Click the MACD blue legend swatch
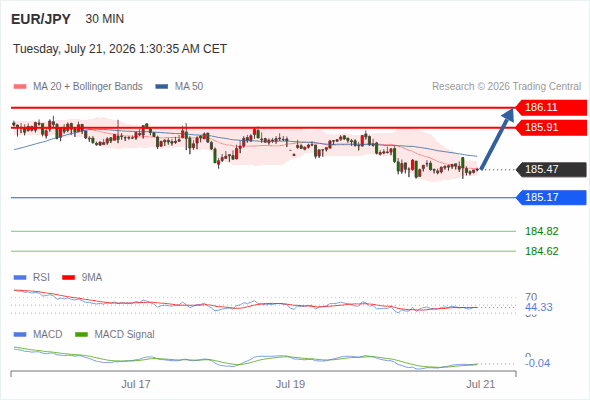 (20, 335)
